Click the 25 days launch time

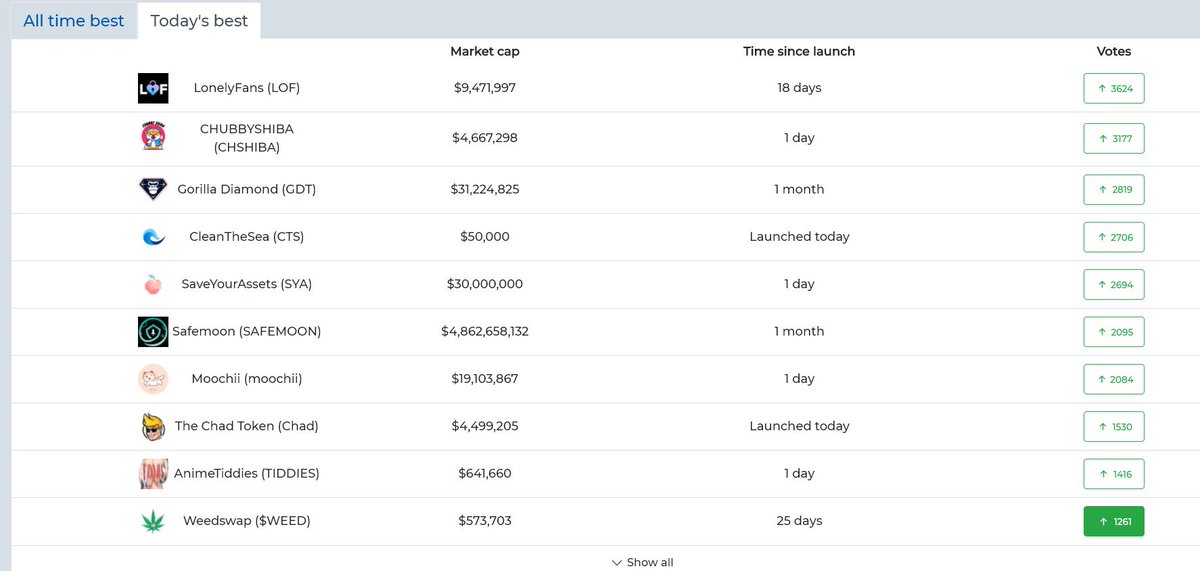pyautogui.click(x=799, y=521)
